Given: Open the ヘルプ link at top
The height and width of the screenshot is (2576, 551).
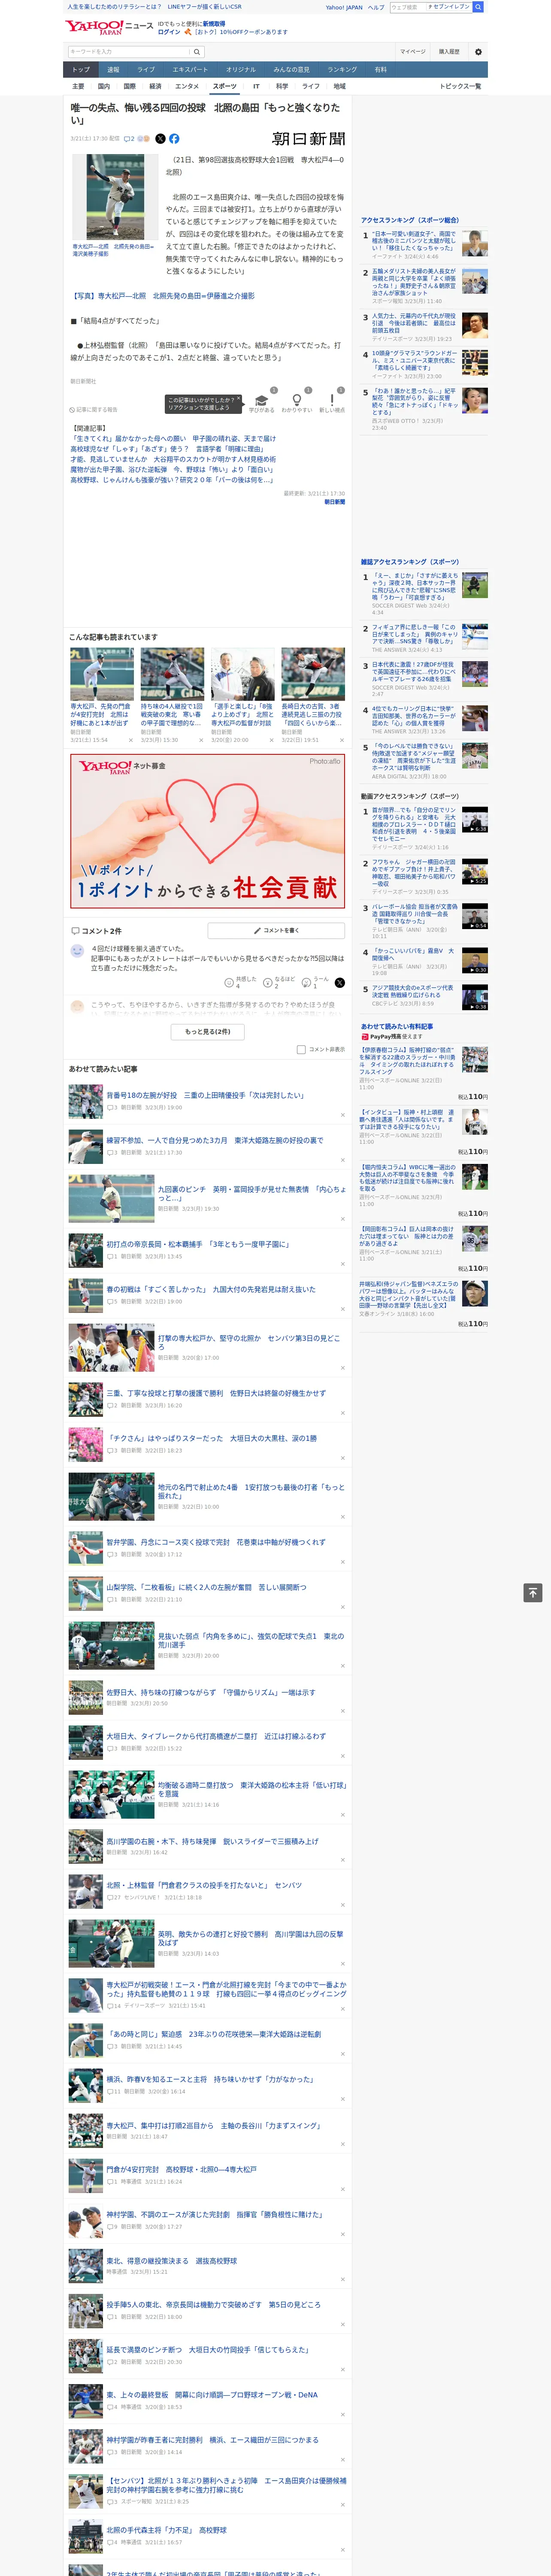Looking at the screenshot, I should coord(376,7).
